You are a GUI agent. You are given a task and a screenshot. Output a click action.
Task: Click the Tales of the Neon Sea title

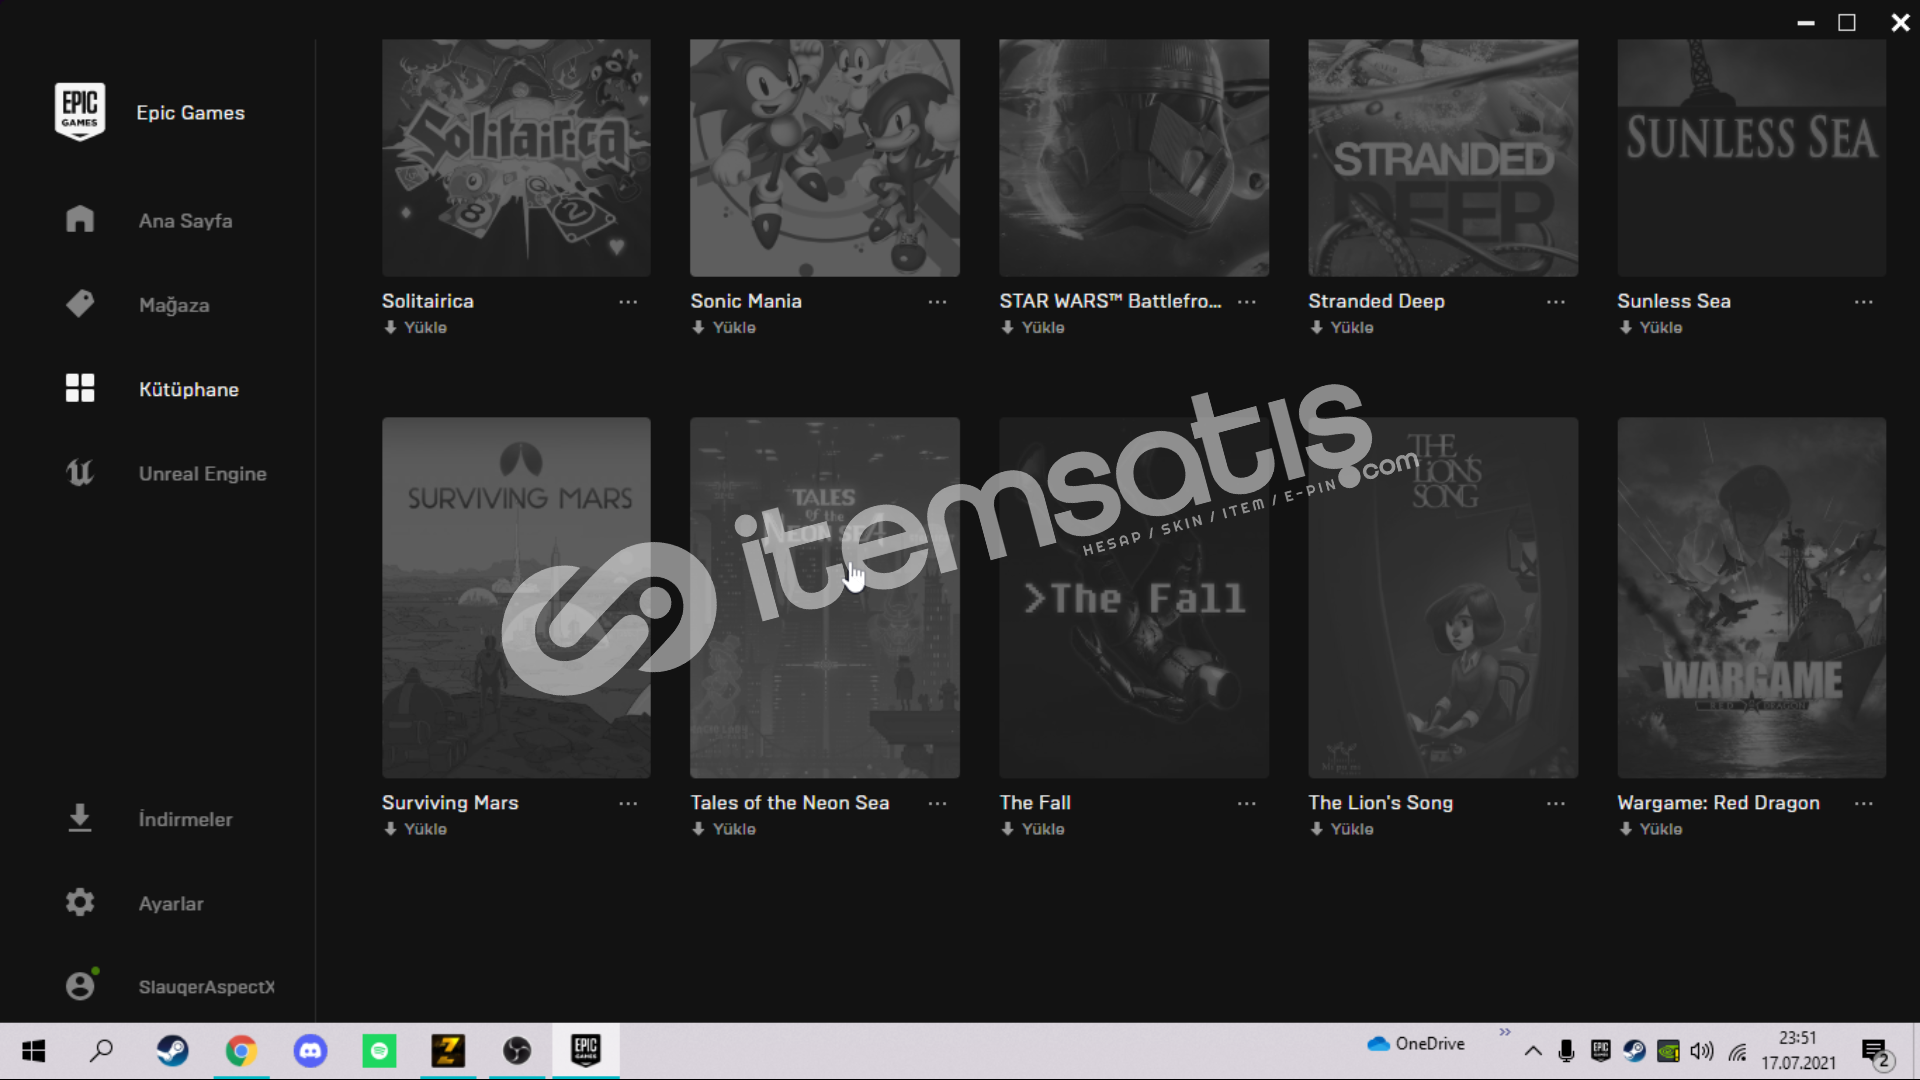(789, 803)
